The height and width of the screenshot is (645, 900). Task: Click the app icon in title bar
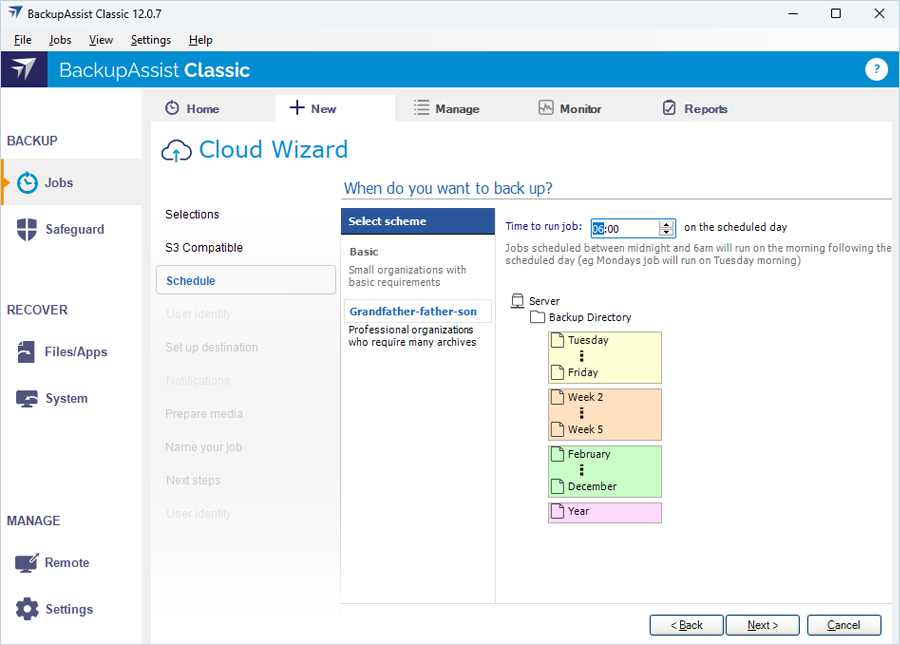pyautogui.click(x=15, y=13)
